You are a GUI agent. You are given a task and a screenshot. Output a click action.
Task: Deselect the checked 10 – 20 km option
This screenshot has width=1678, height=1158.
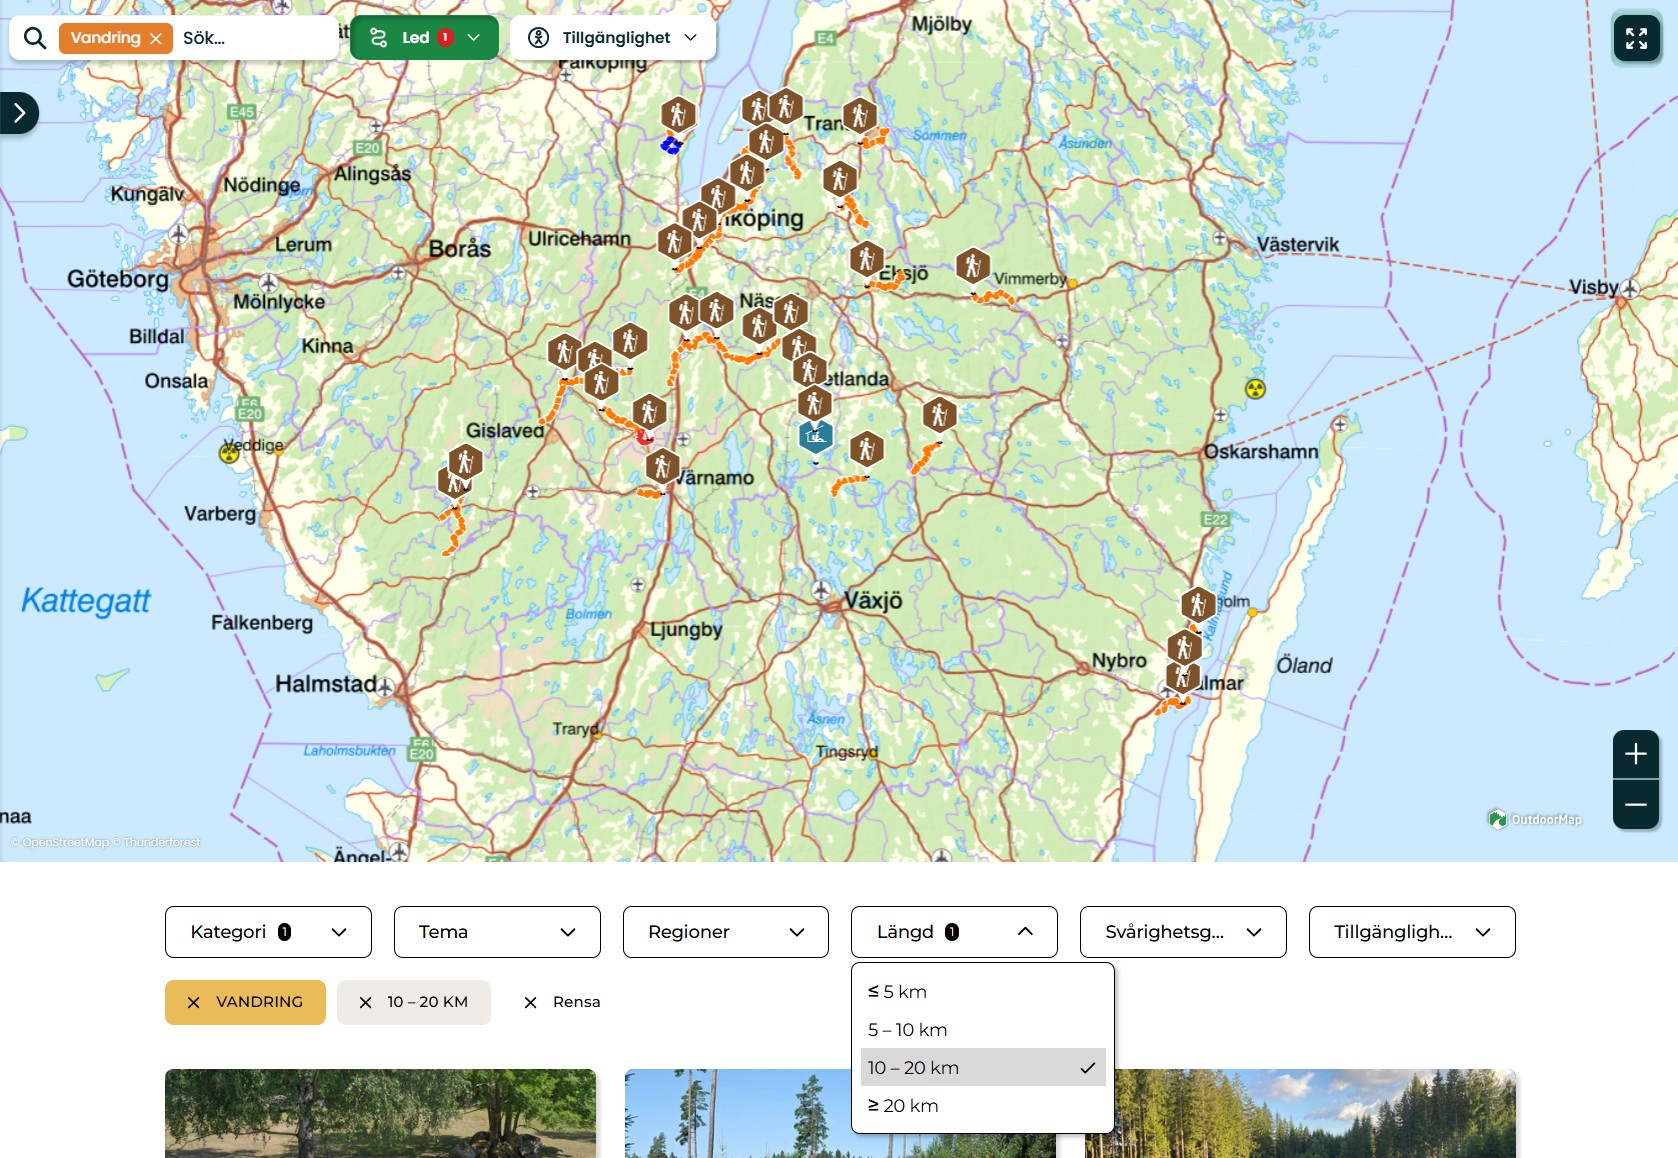pos(982,1067)
